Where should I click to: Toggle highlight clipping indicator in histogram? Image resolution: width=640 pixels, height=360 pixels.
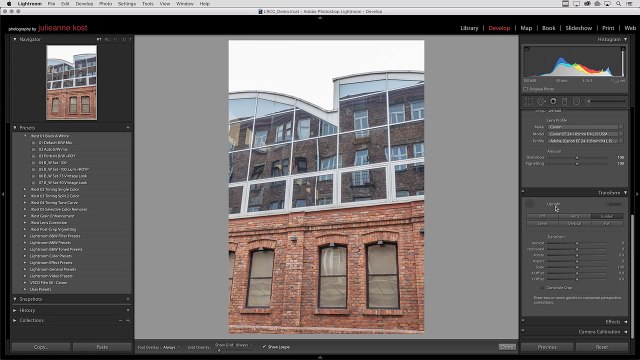point(623,49)
